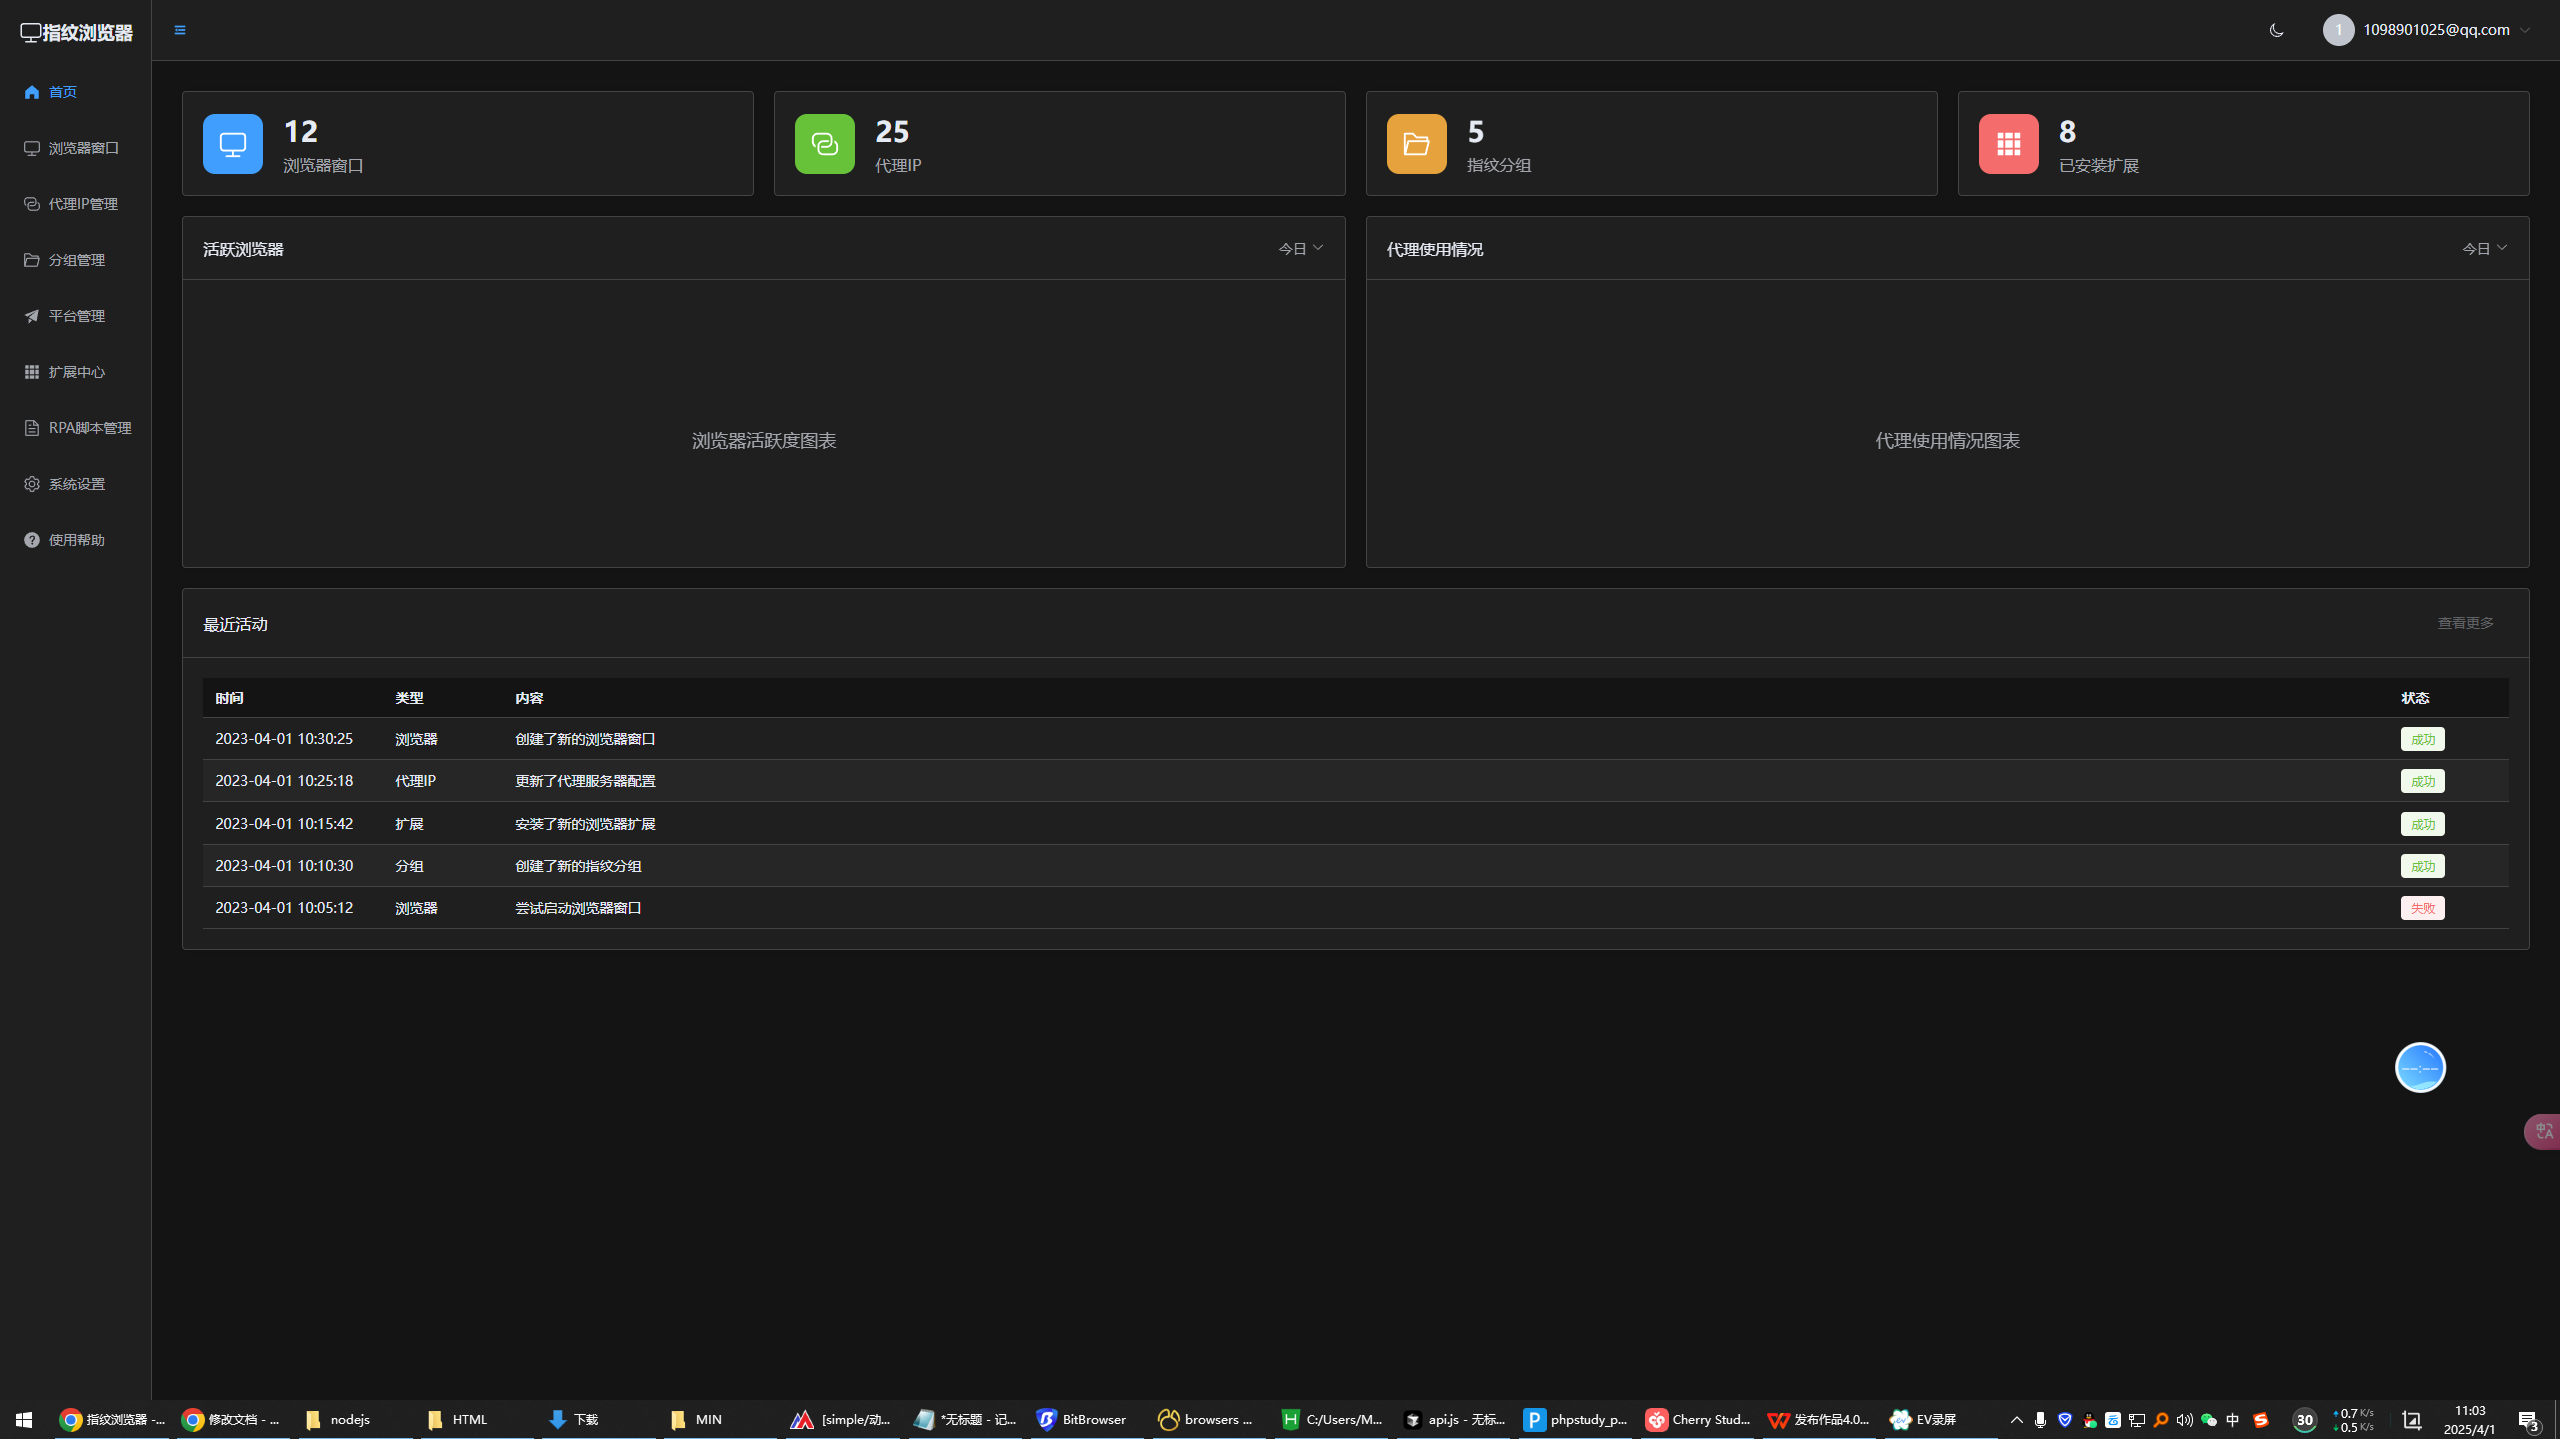Click the 查看更多 link in 最近活动
Screen dimensions: 2560x1439
click(x=2465, y=623)
